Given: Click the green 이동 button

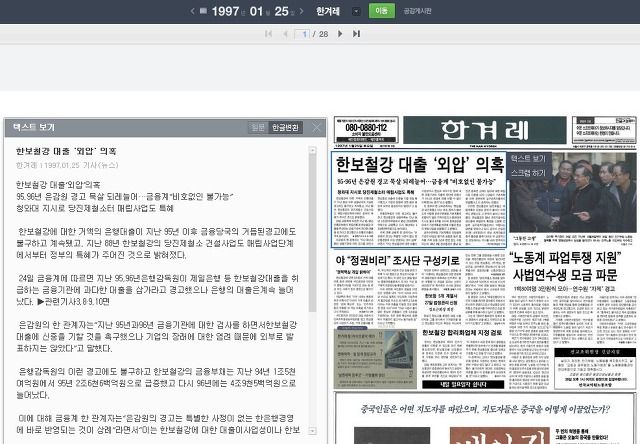Looking at the screenshot, I should [382, 11].
